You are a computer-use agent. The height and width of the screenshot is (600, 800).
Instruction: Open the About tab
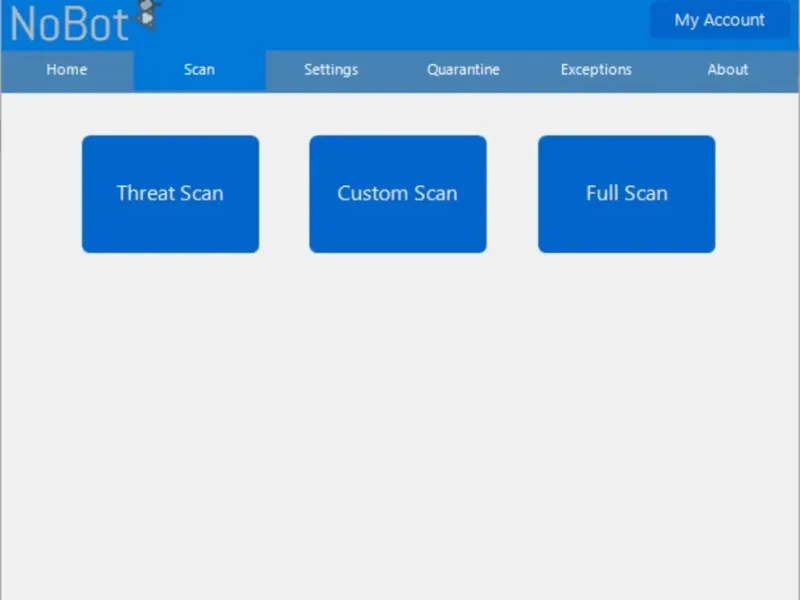728,70
